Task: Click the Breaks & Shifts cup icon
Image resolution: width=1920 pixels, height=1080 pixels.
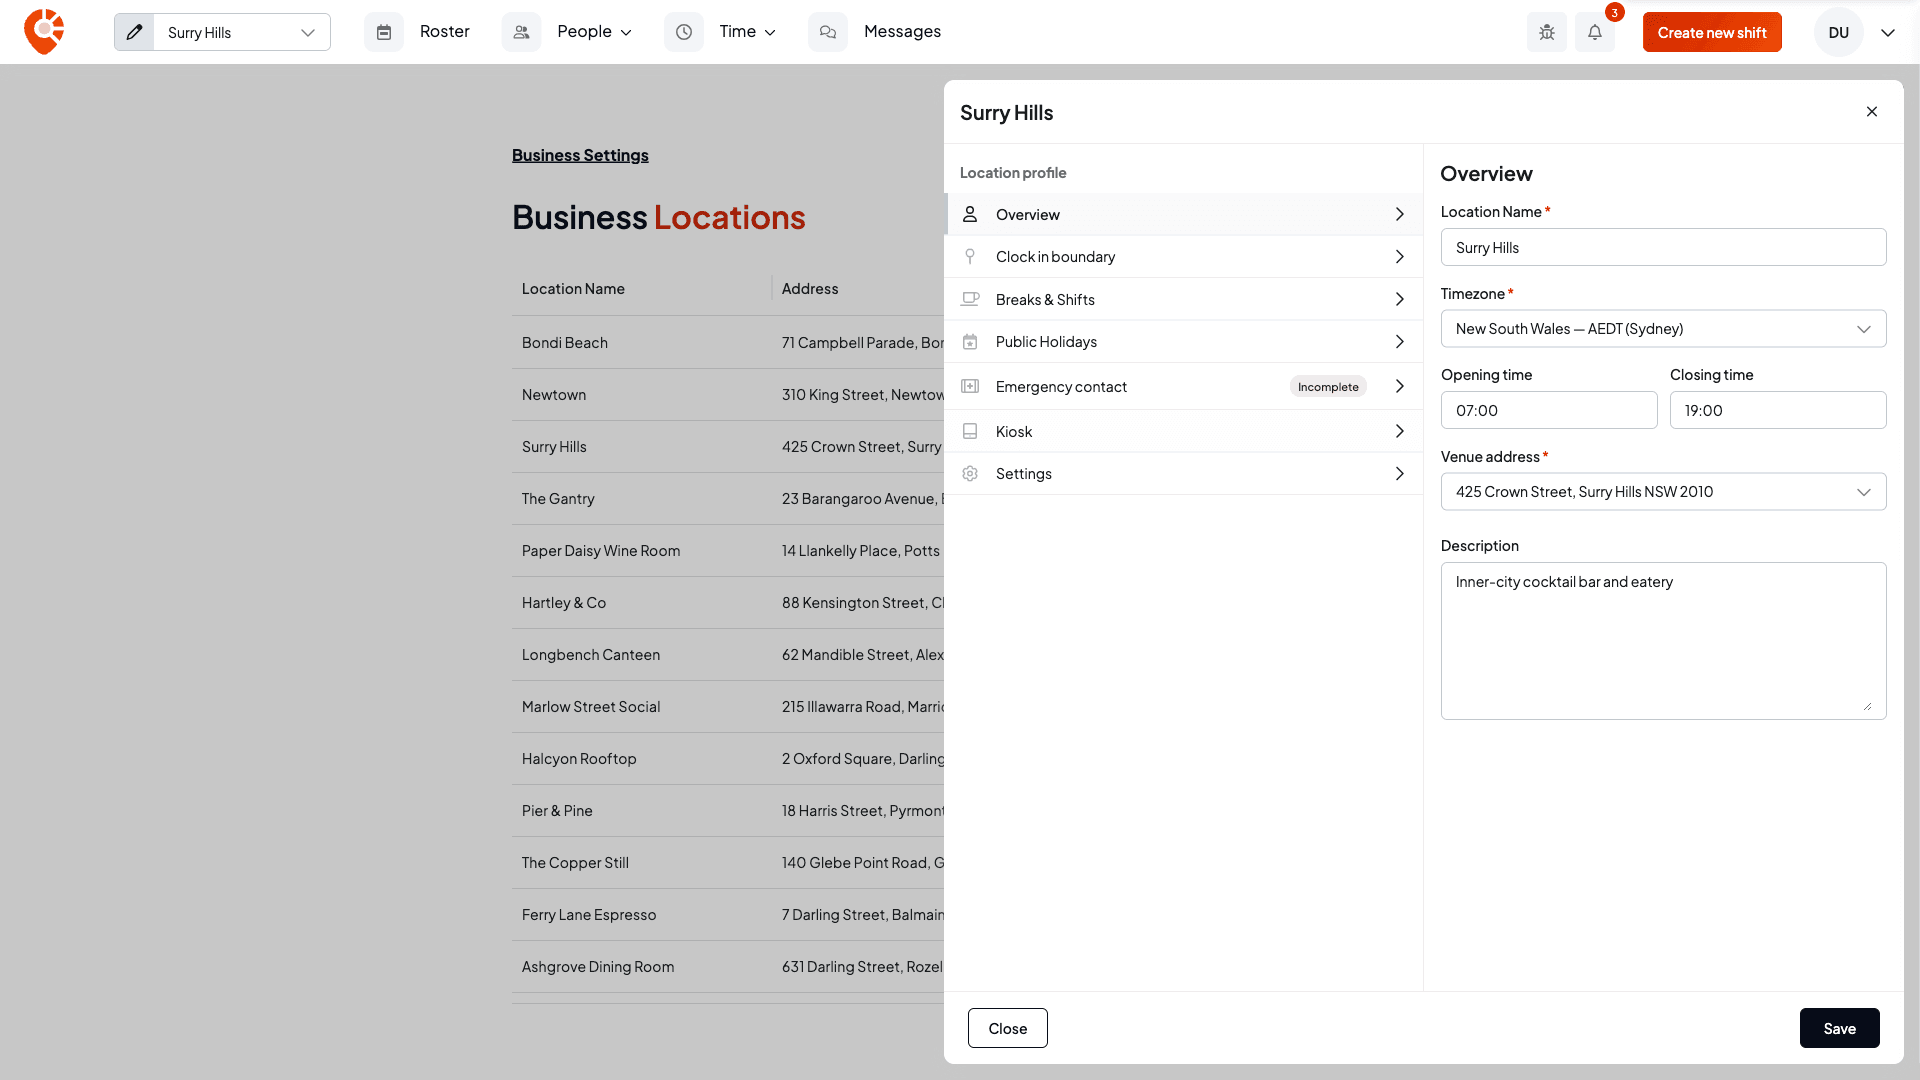Action: click(970, 299)
